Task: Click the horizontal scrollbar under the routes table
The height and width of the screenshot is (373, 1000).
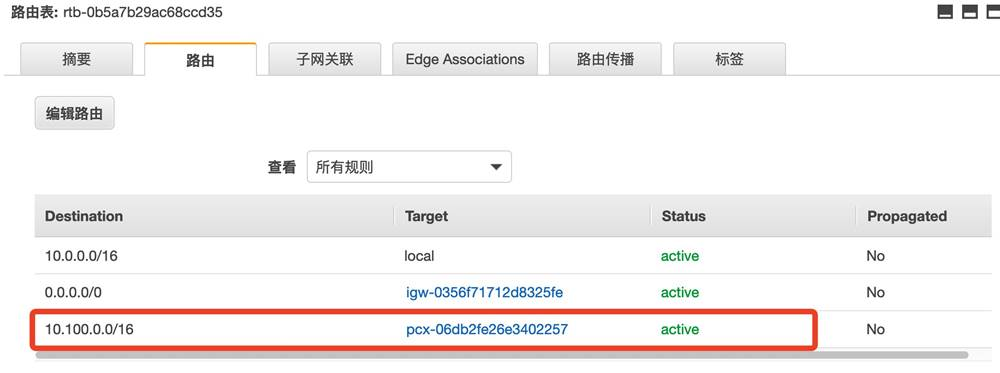Action: tap(501, 355)
